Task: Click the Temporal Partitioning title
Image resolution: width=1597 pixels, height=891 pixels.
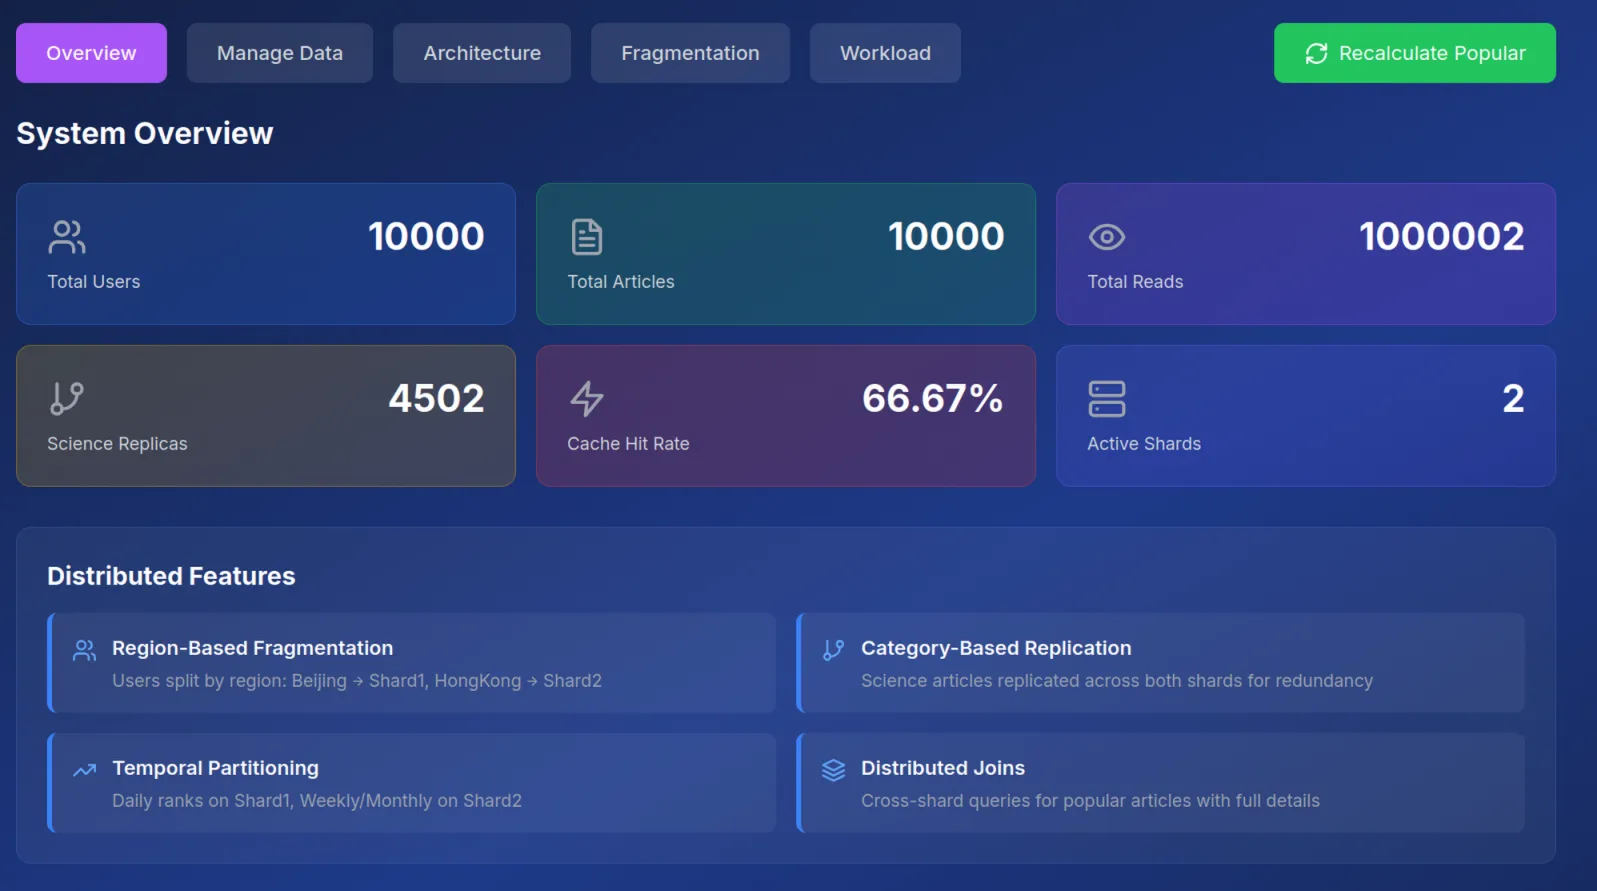Action: click(215, 768)
